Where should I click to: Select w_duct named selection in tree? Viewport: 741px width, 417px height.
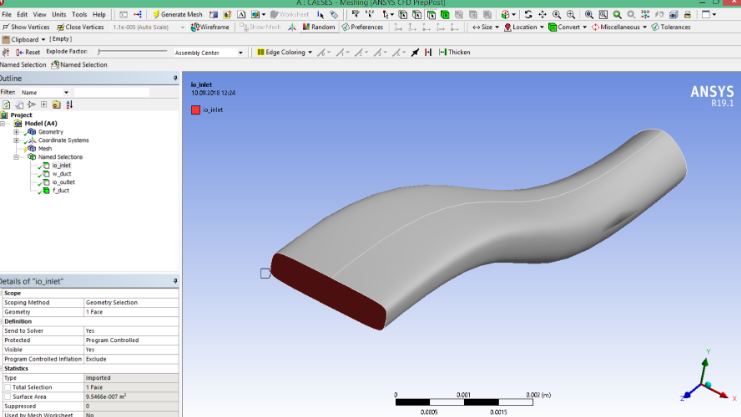pos(61,174)
